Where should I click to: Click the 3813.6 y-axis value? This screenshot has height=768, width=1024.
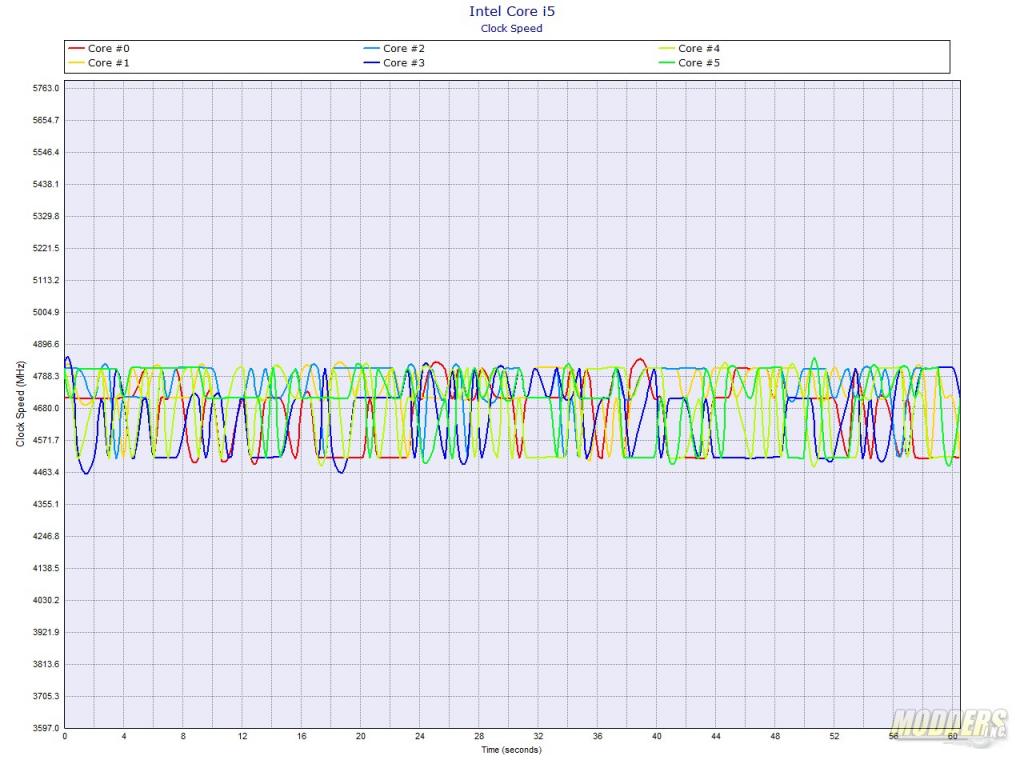(46, 664)
